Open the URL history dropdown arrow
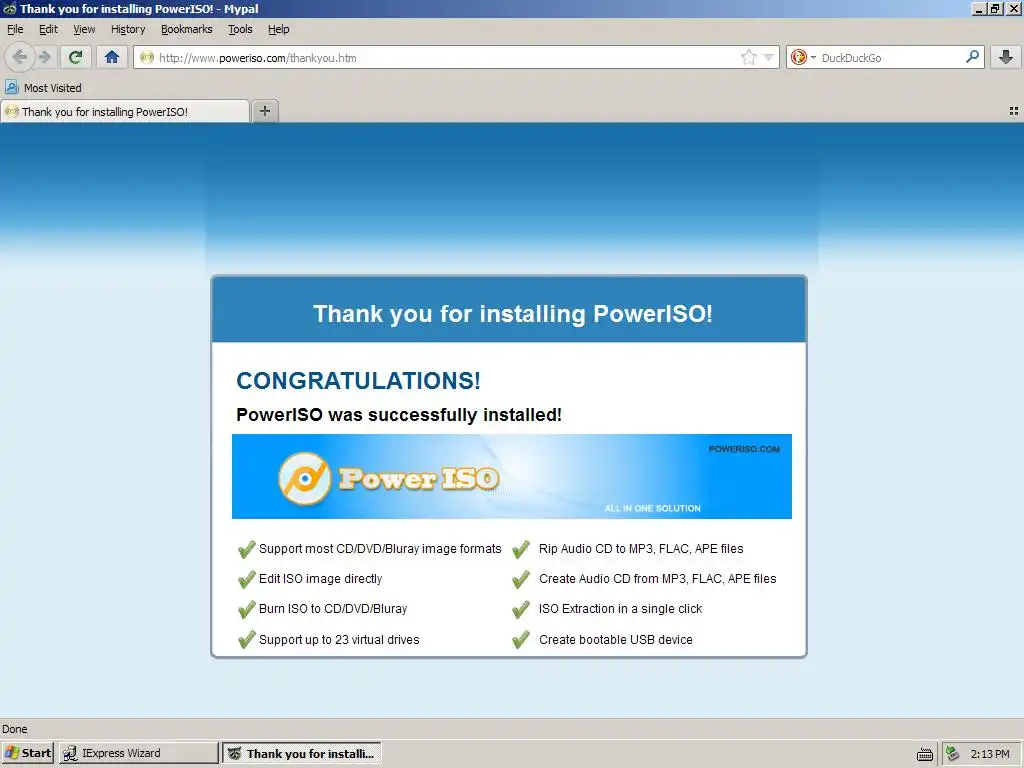 tap(769, 57)
